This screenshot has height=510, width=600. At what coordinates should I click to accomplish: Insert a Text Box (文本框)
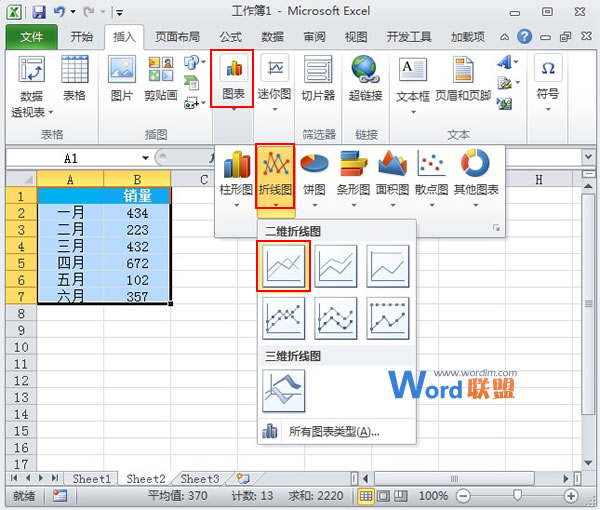(x=412, y=85)
